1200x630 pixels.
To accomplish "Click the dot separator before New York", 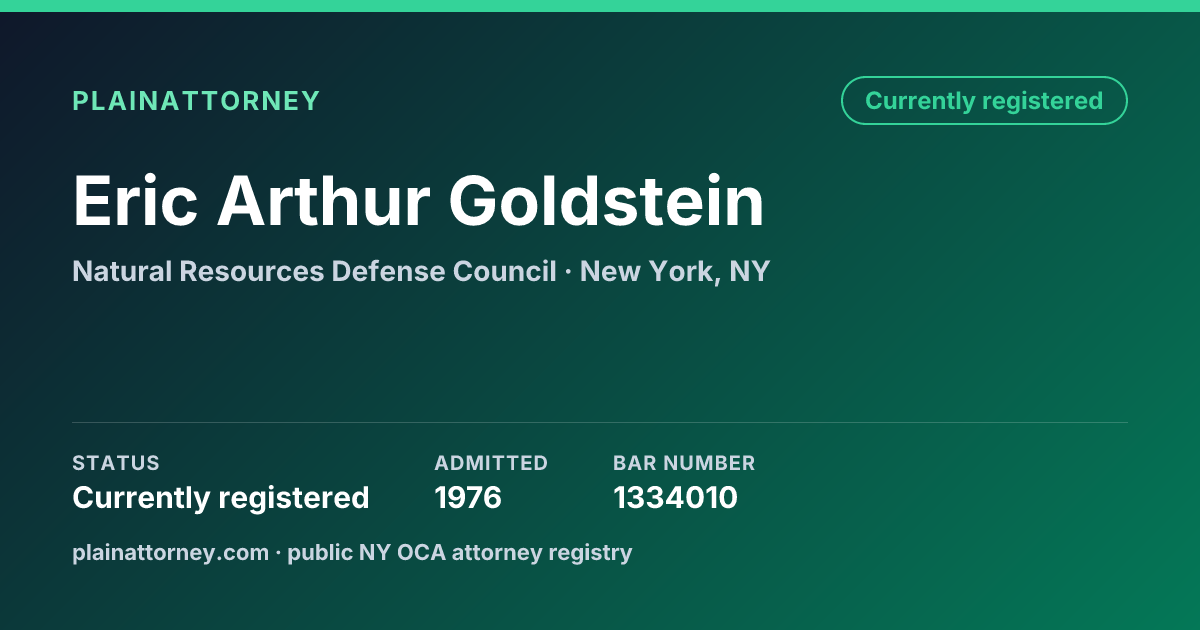I will click(x=568, y=272).
